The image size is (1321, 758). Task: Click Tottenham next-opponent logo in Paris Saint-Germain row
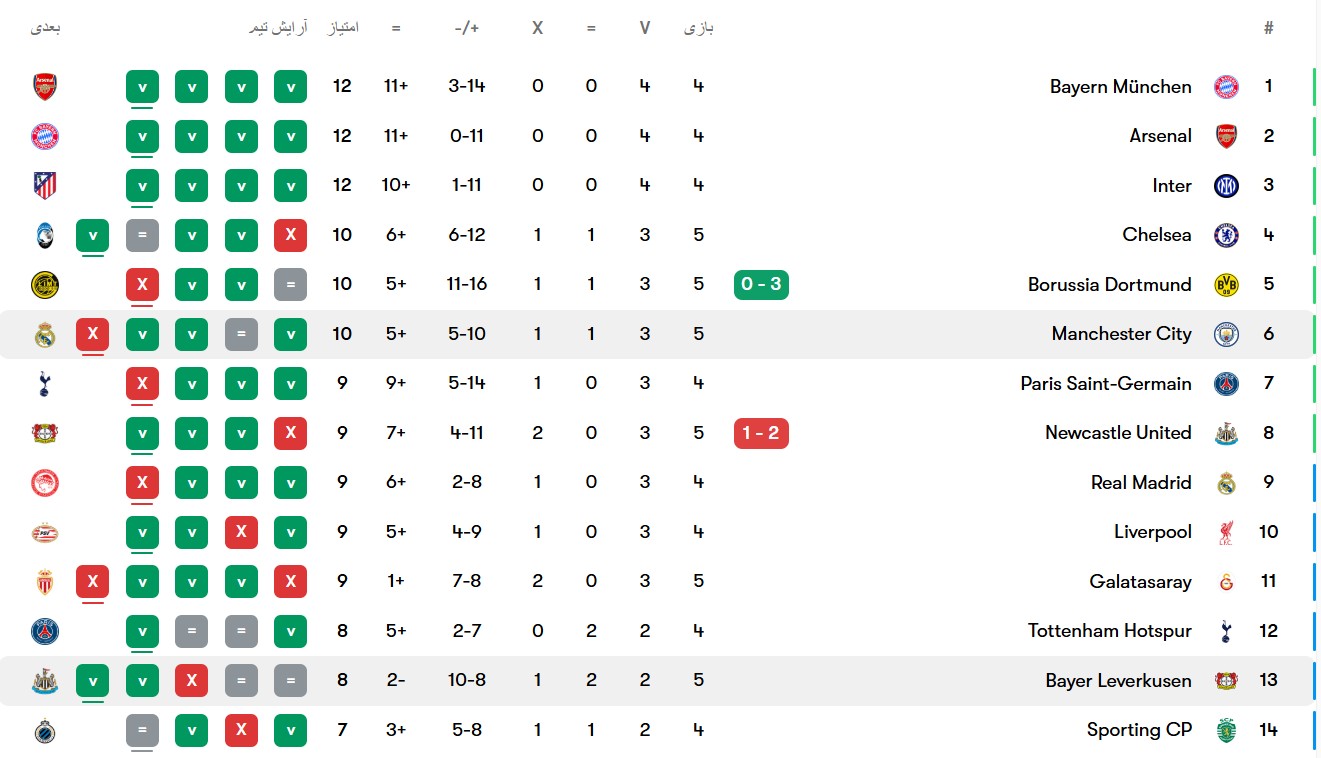click(45, 384)
